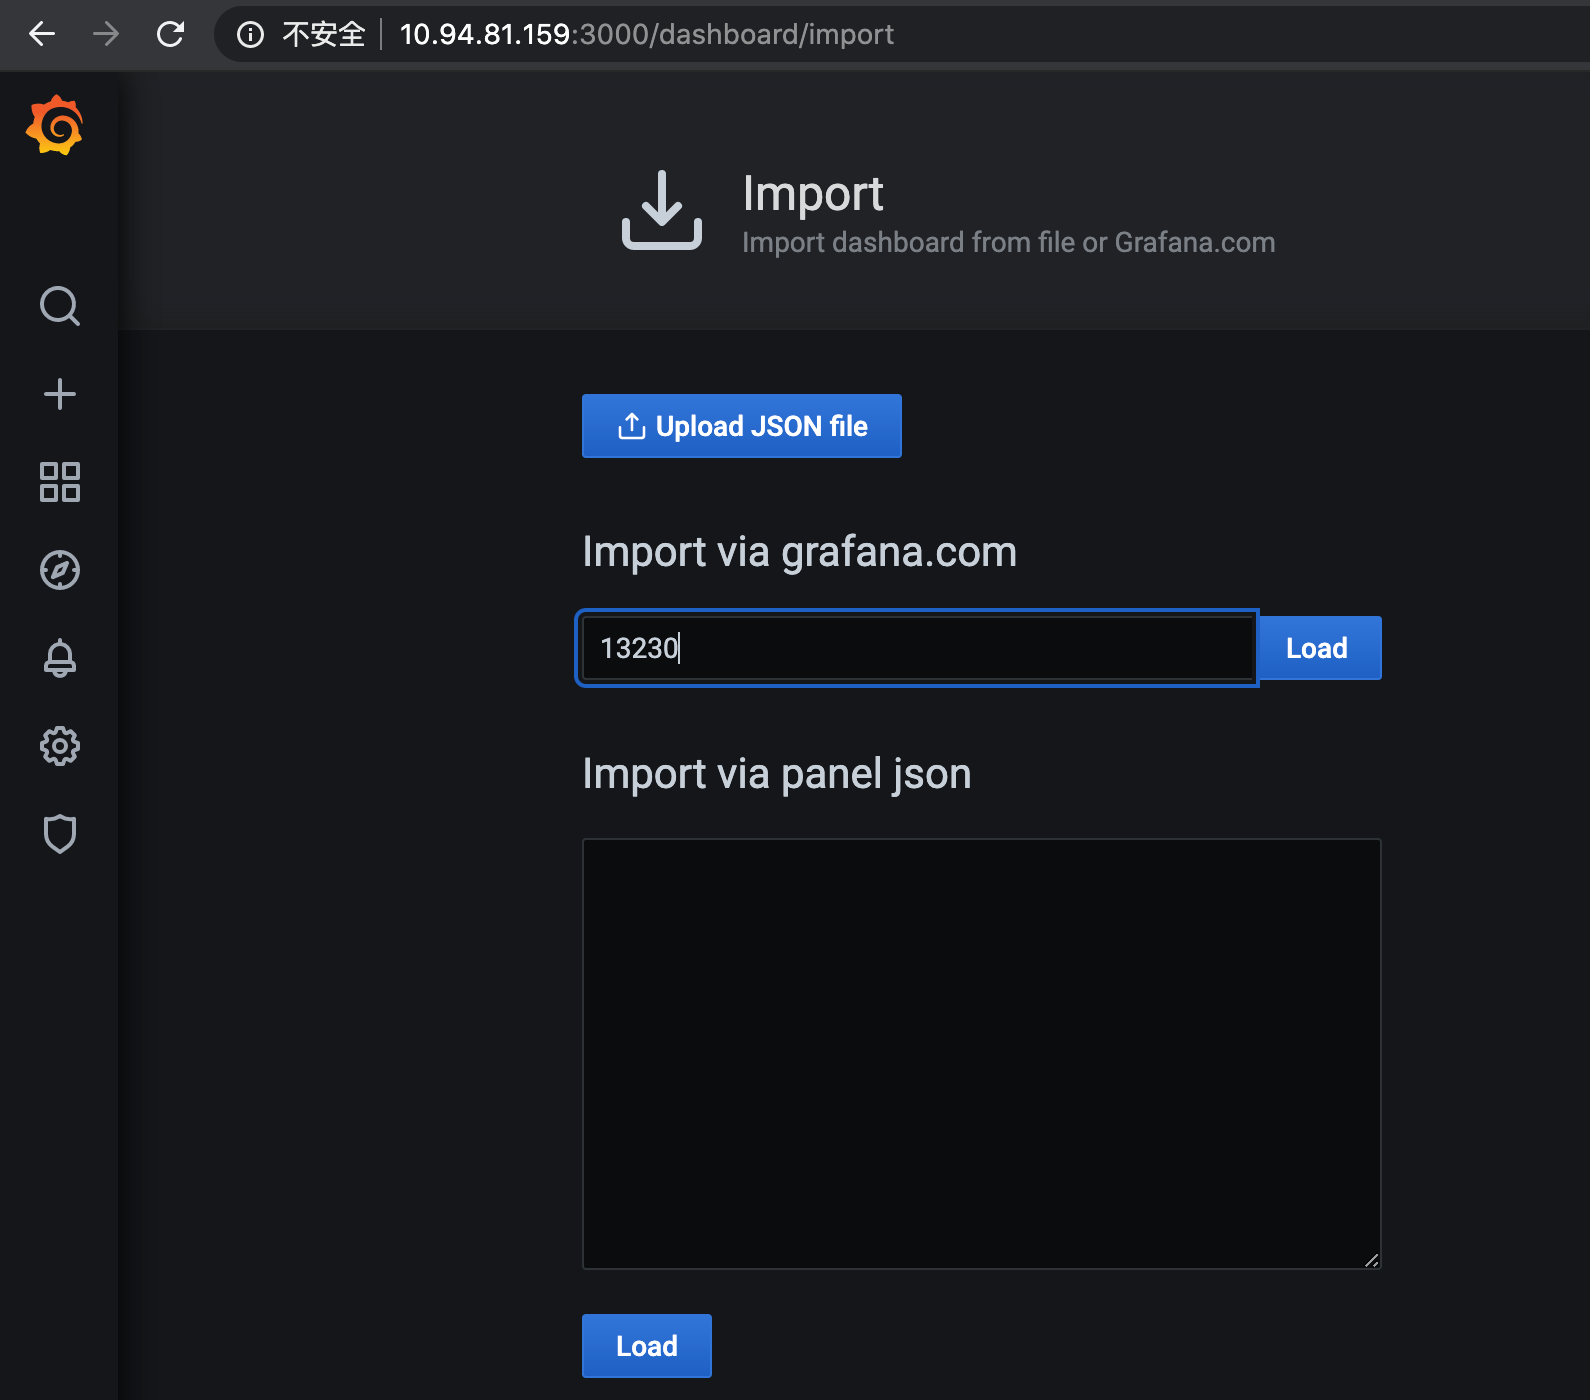Click the 'Import dashboard from file or Grafana.com' subtitle
Viewport: 1590px width, 1400px height.
coord(1009,242)
